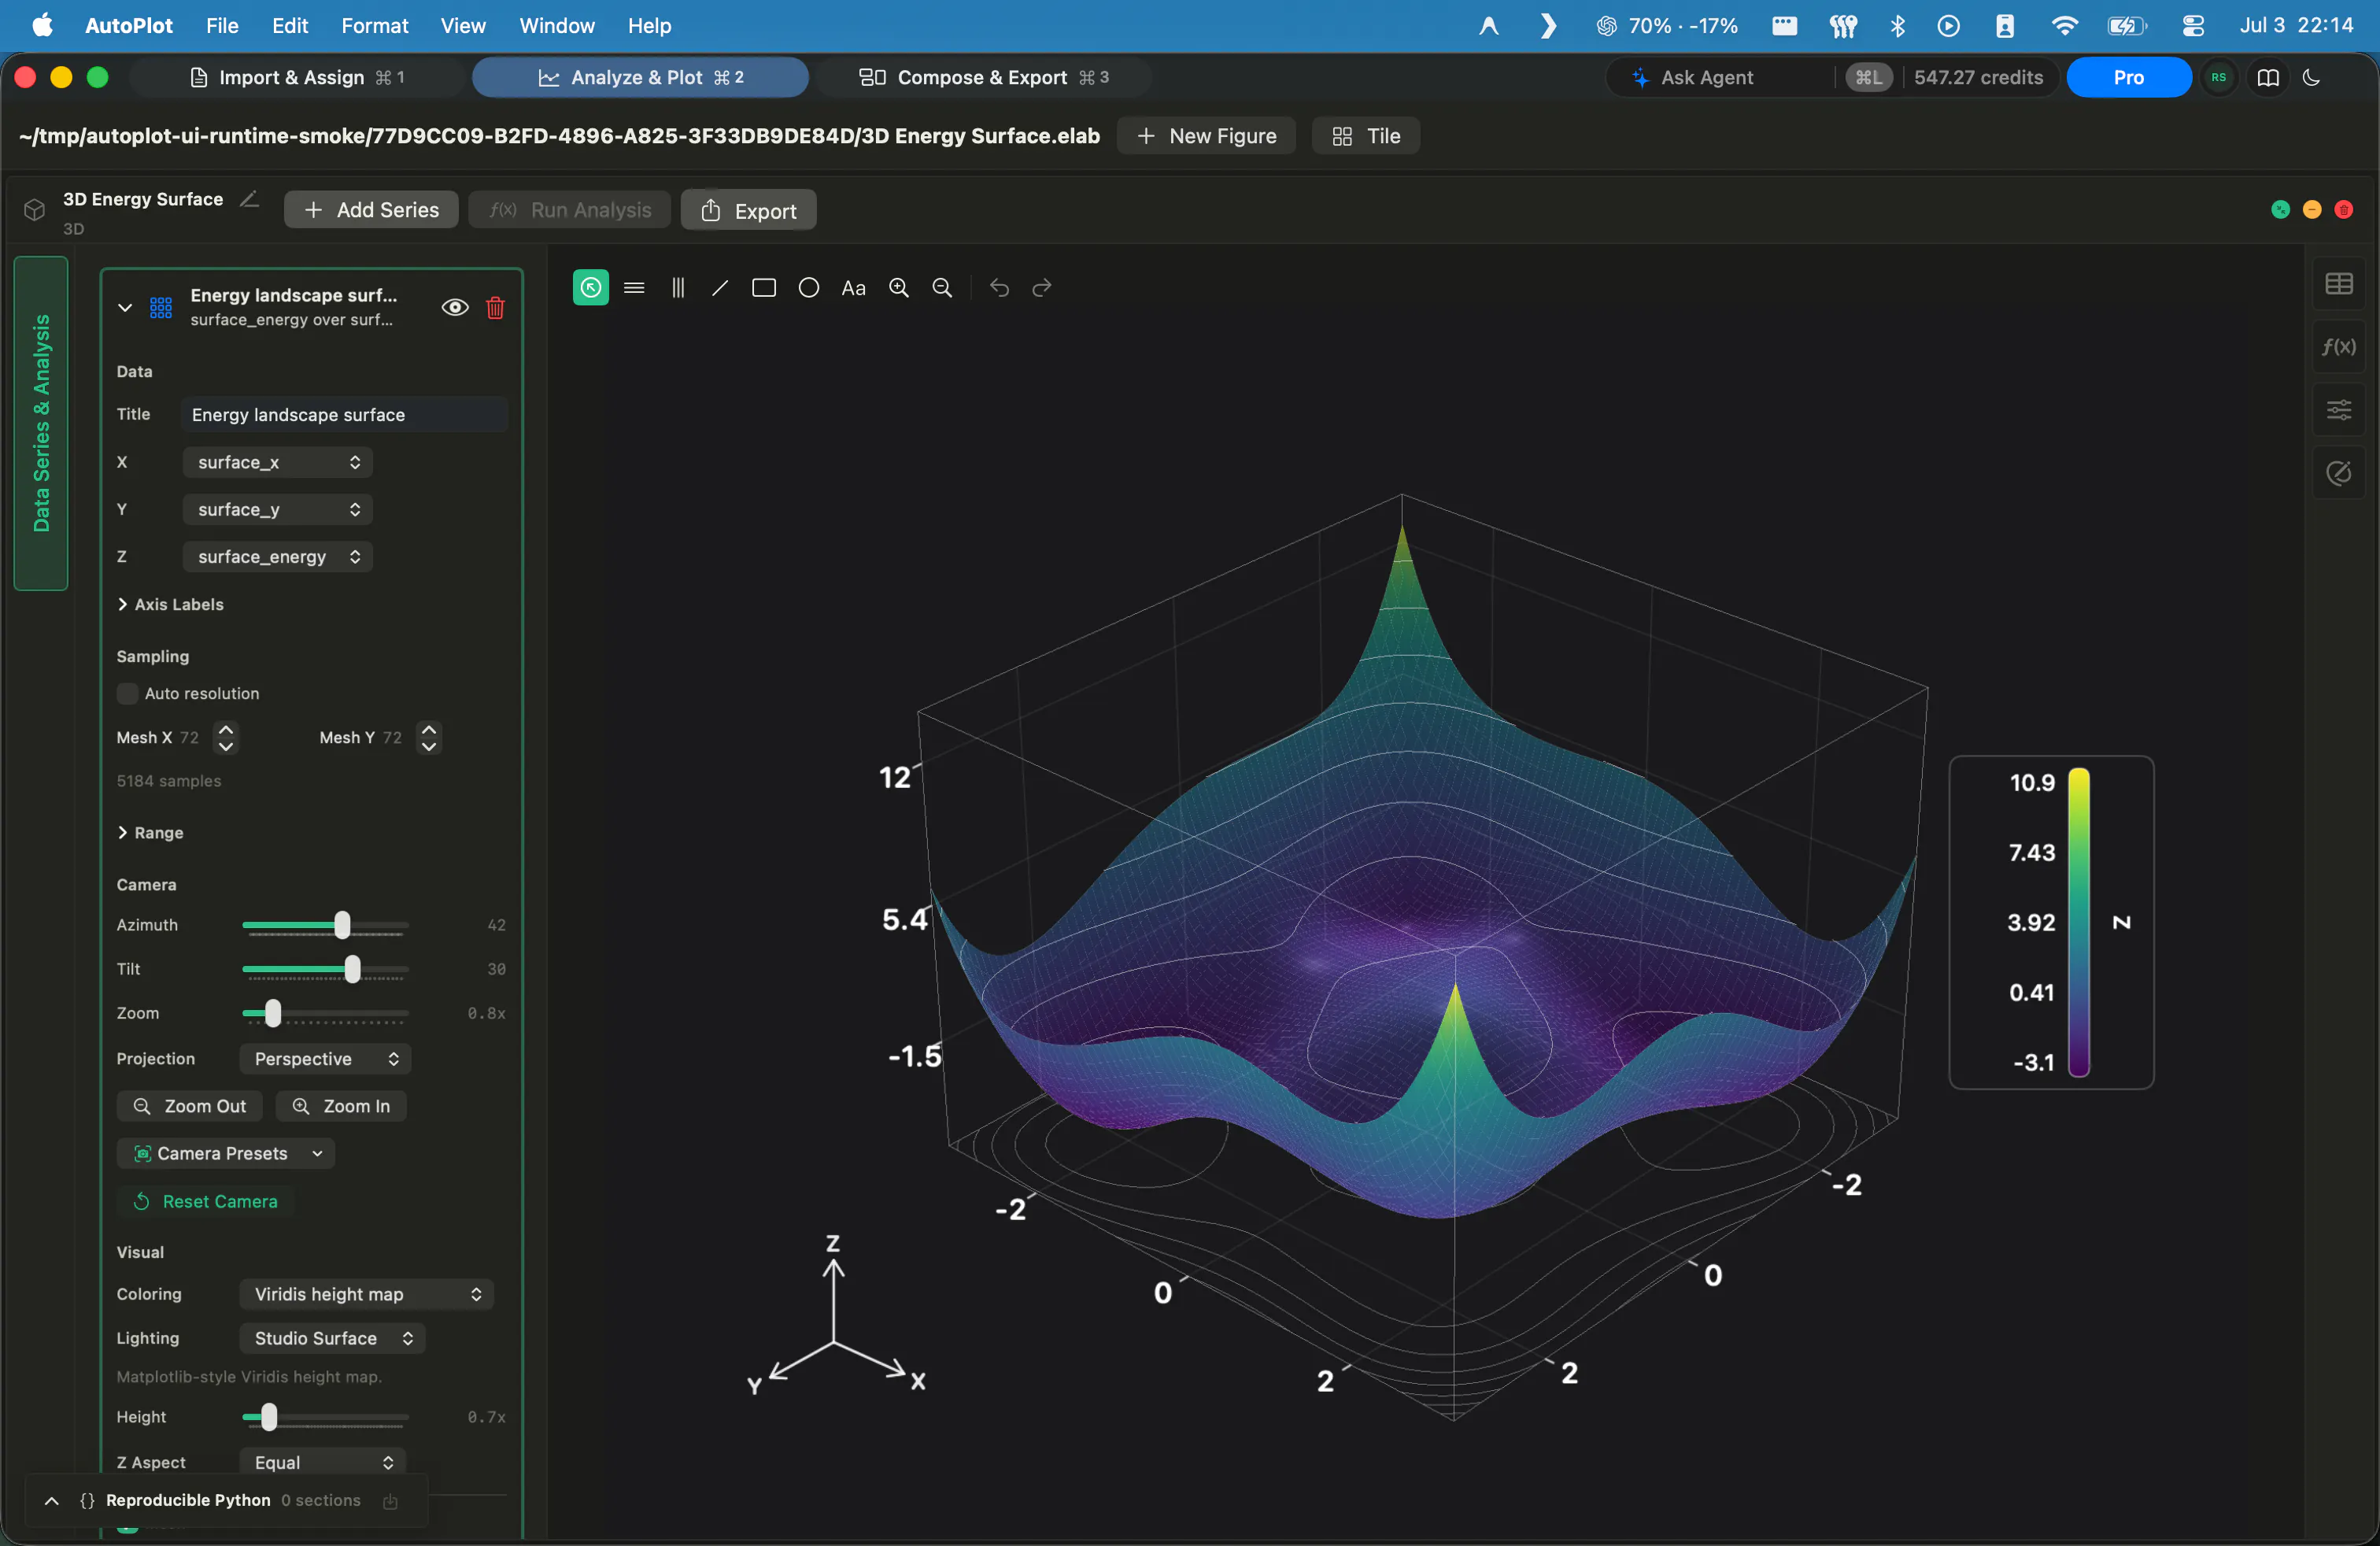The image size is (2380, 1546).
Task: Open the View menu
Action: click(x=463, y=26)
